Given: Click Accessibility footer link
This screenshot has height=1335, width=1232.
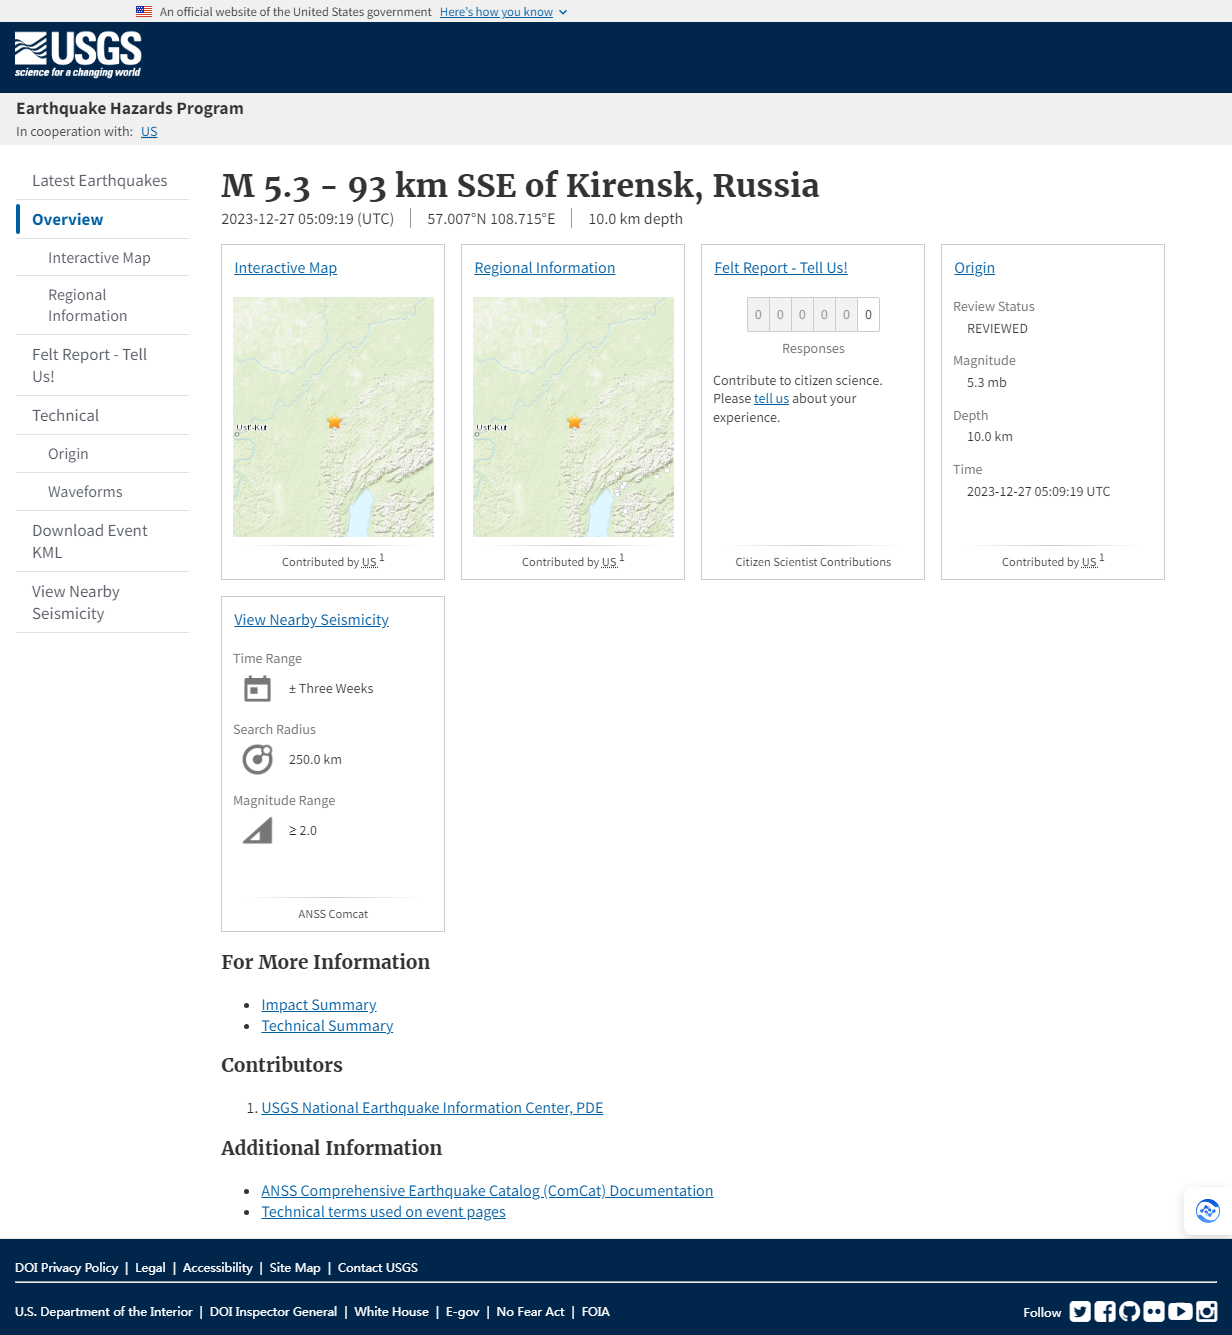Looking at the screenshot, I should tap(217, 1268).
